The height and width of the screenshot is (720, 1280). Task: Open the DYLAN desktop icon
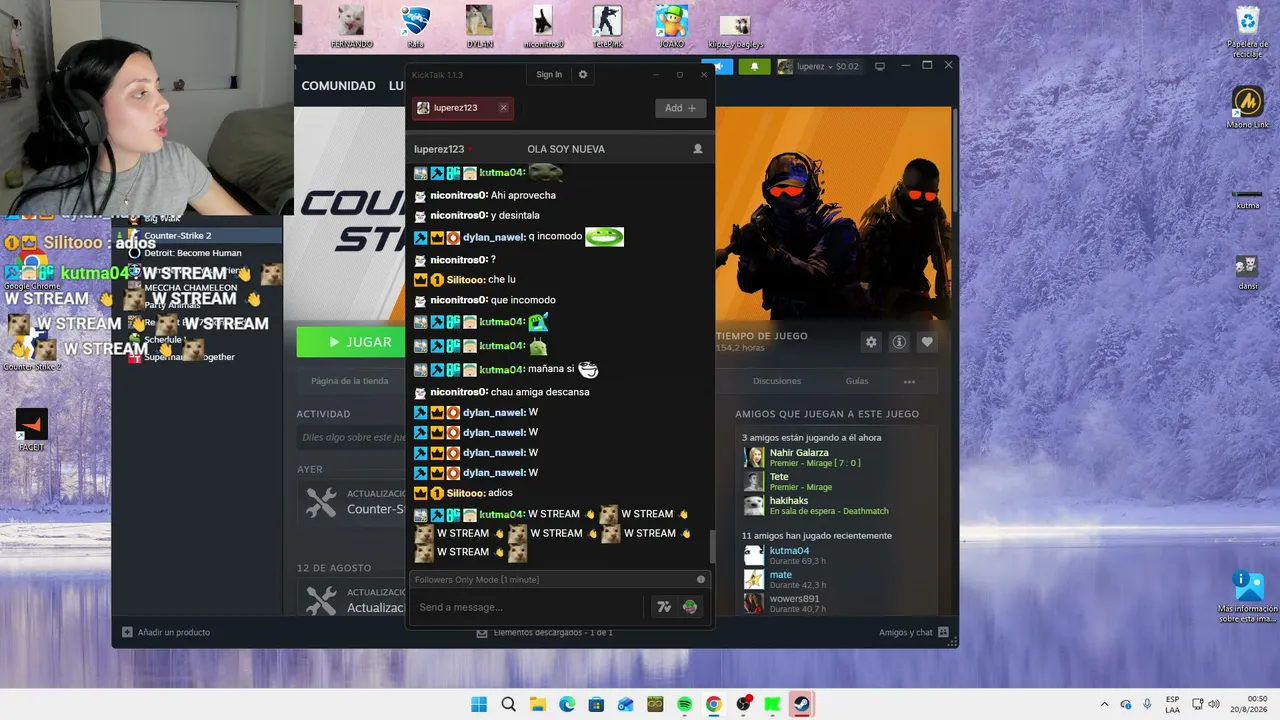[x=480, y=26]
